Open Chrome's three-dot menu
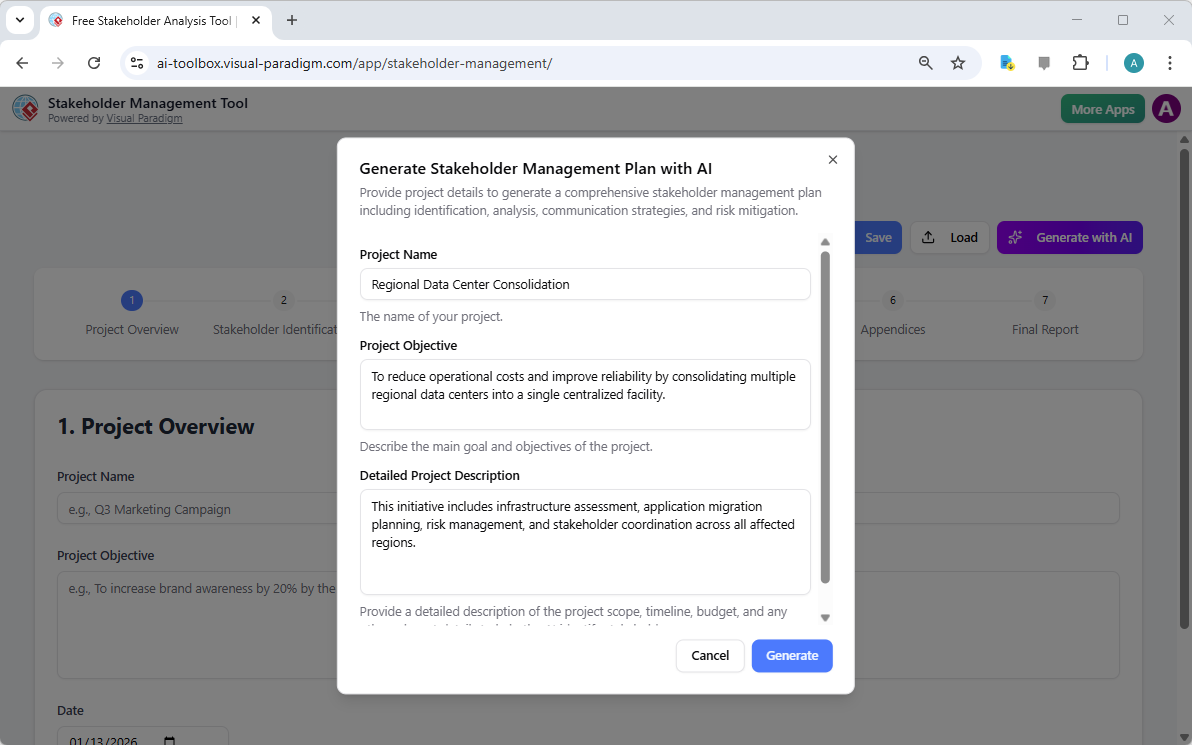Viewport: 1192px width, 745px height. [1170, 62]
